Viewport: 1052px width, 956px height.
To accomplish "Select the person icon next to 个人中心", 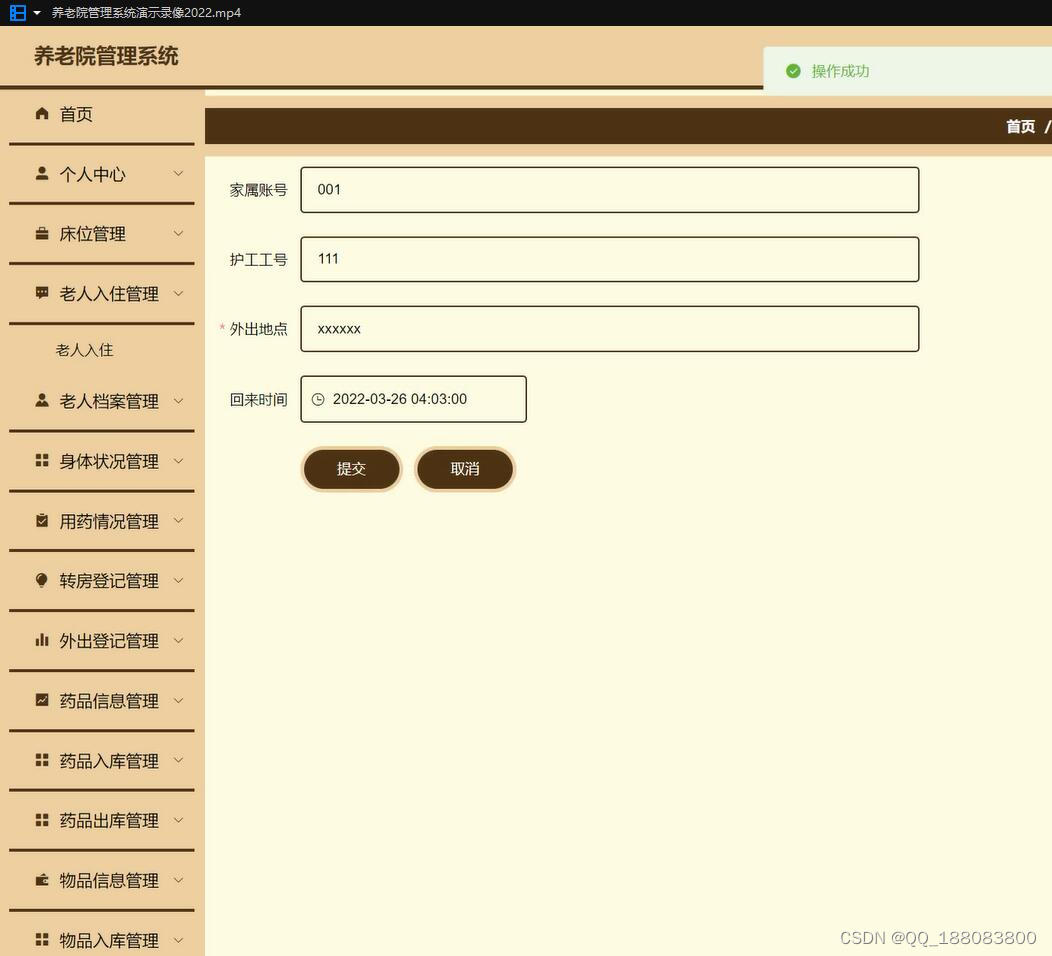I will pos(41,173).
